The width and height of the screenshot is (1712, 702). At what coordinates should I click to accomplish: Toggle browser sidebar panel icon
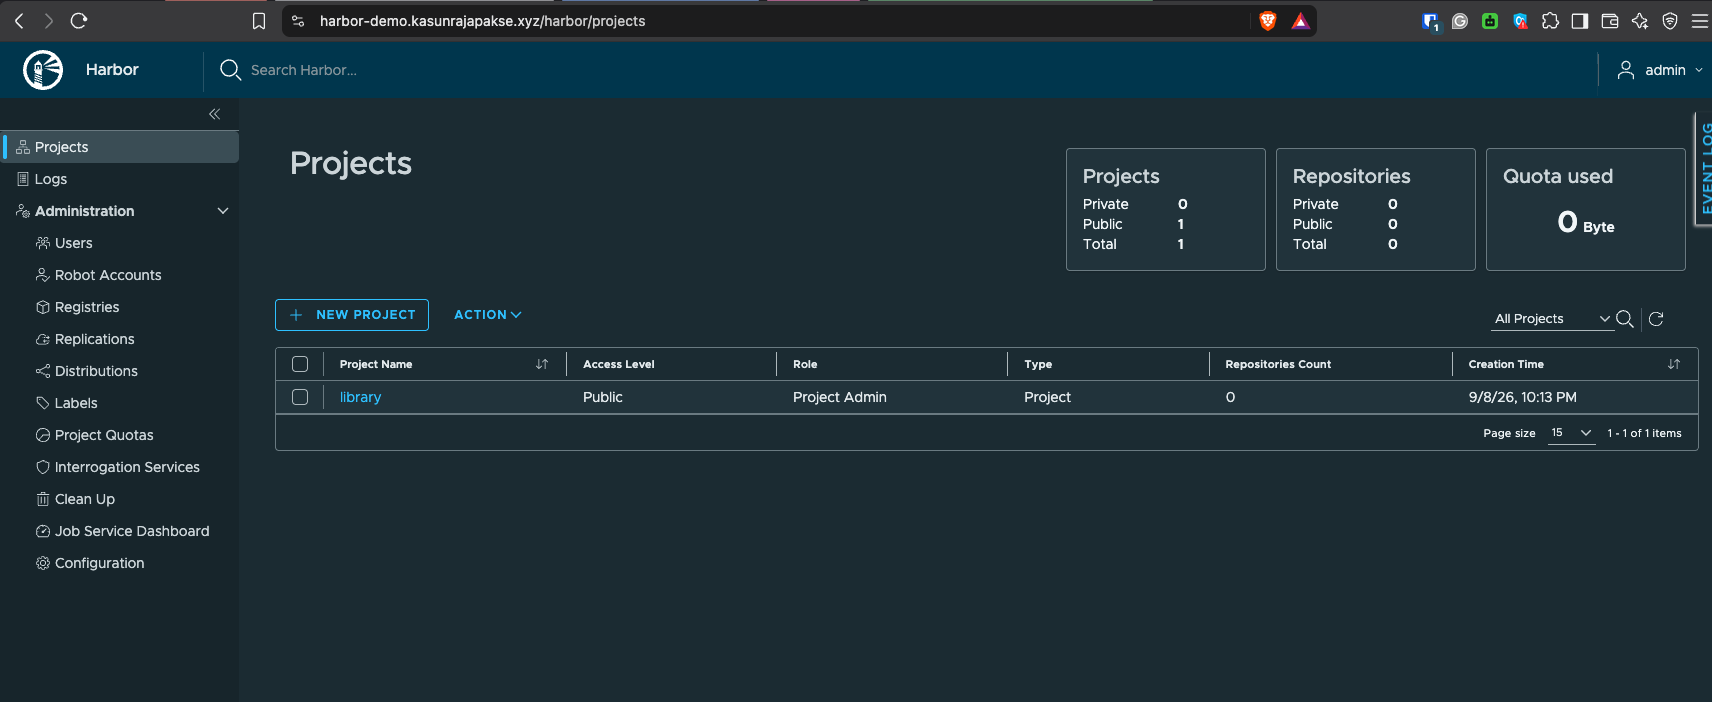click(x=1580, y=21)
